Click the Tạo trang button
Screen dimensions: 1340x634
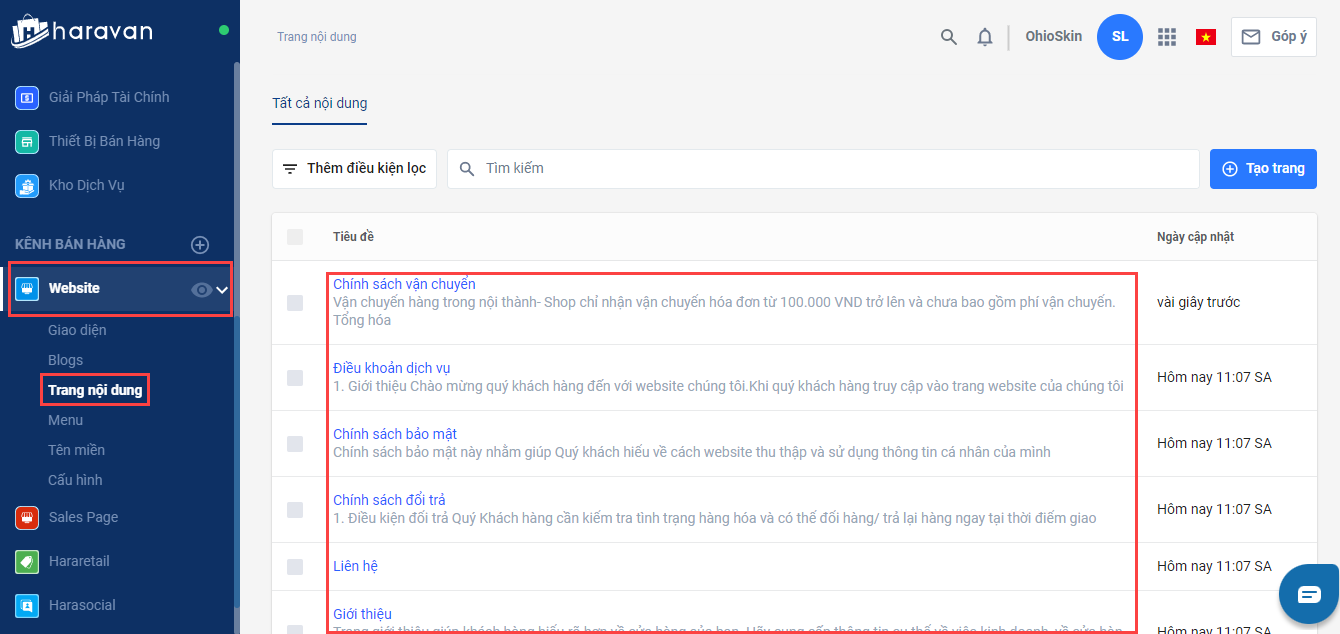point(1263,169)
